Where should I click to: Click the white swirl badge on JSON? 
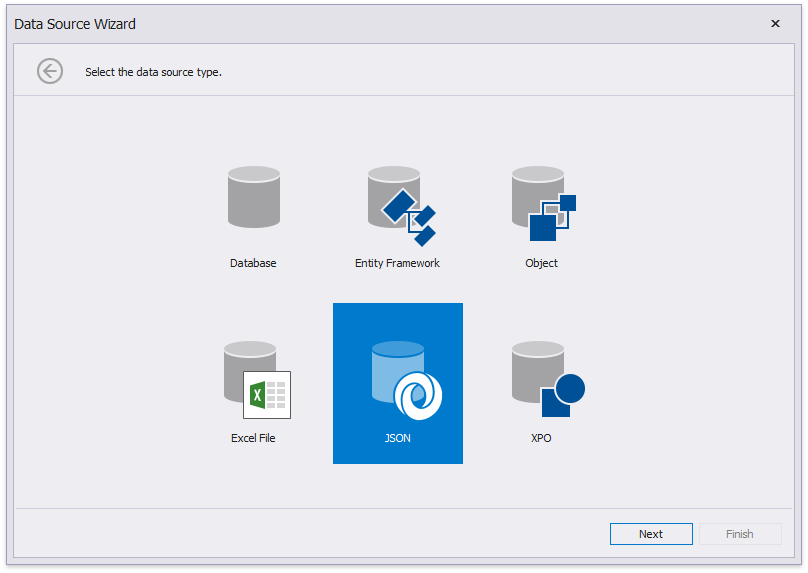(417, 396)
